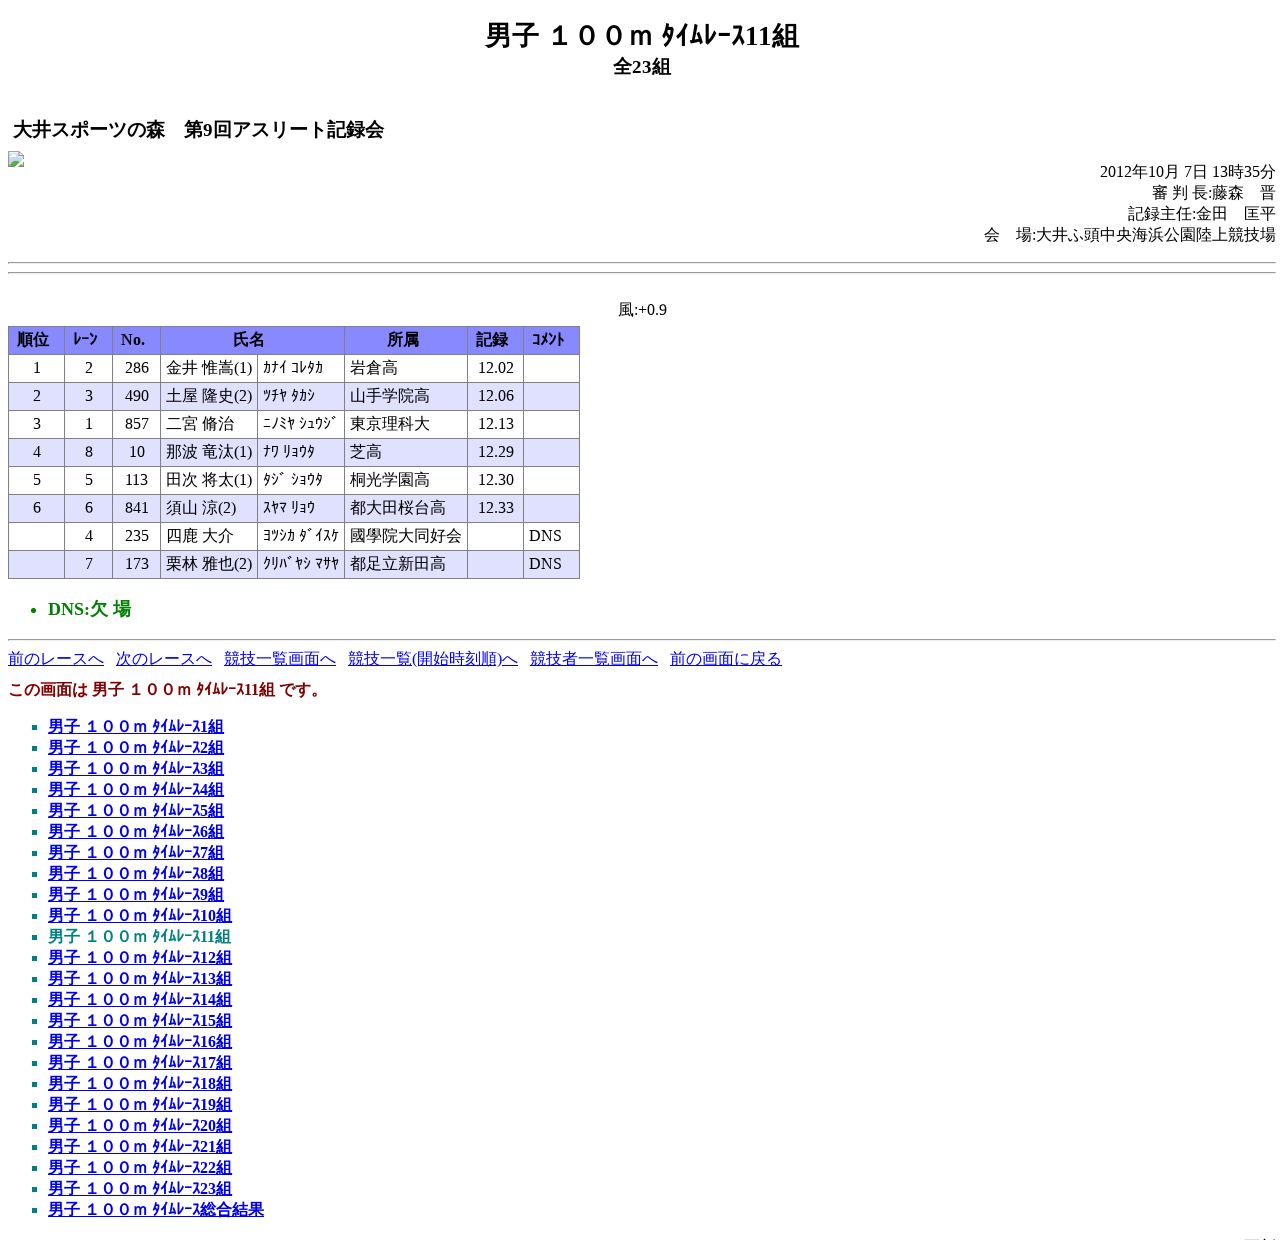Click the record value 12.06
This screenshot has height=1240, width=1284.
pos(495,396)
